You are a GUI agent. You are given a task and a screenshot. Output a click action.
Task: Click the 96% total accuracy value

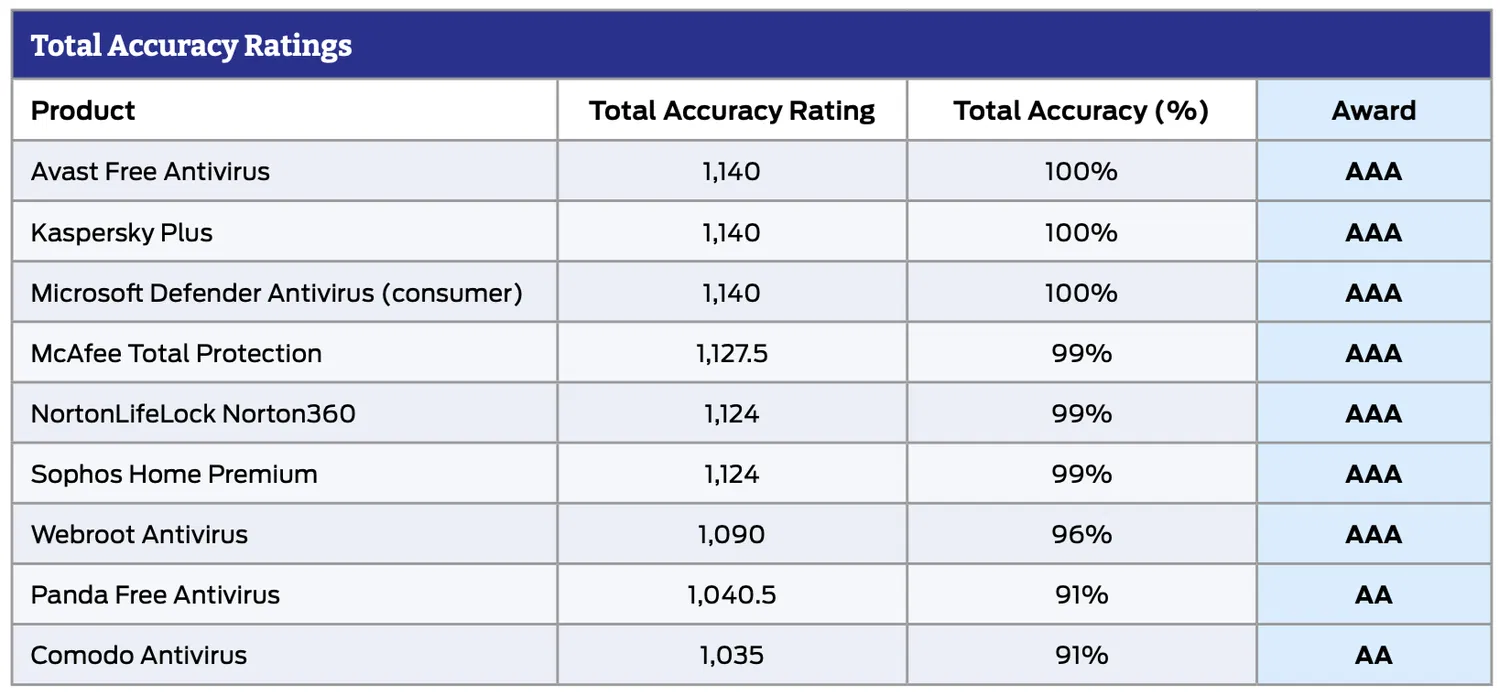click(1081, 534)
